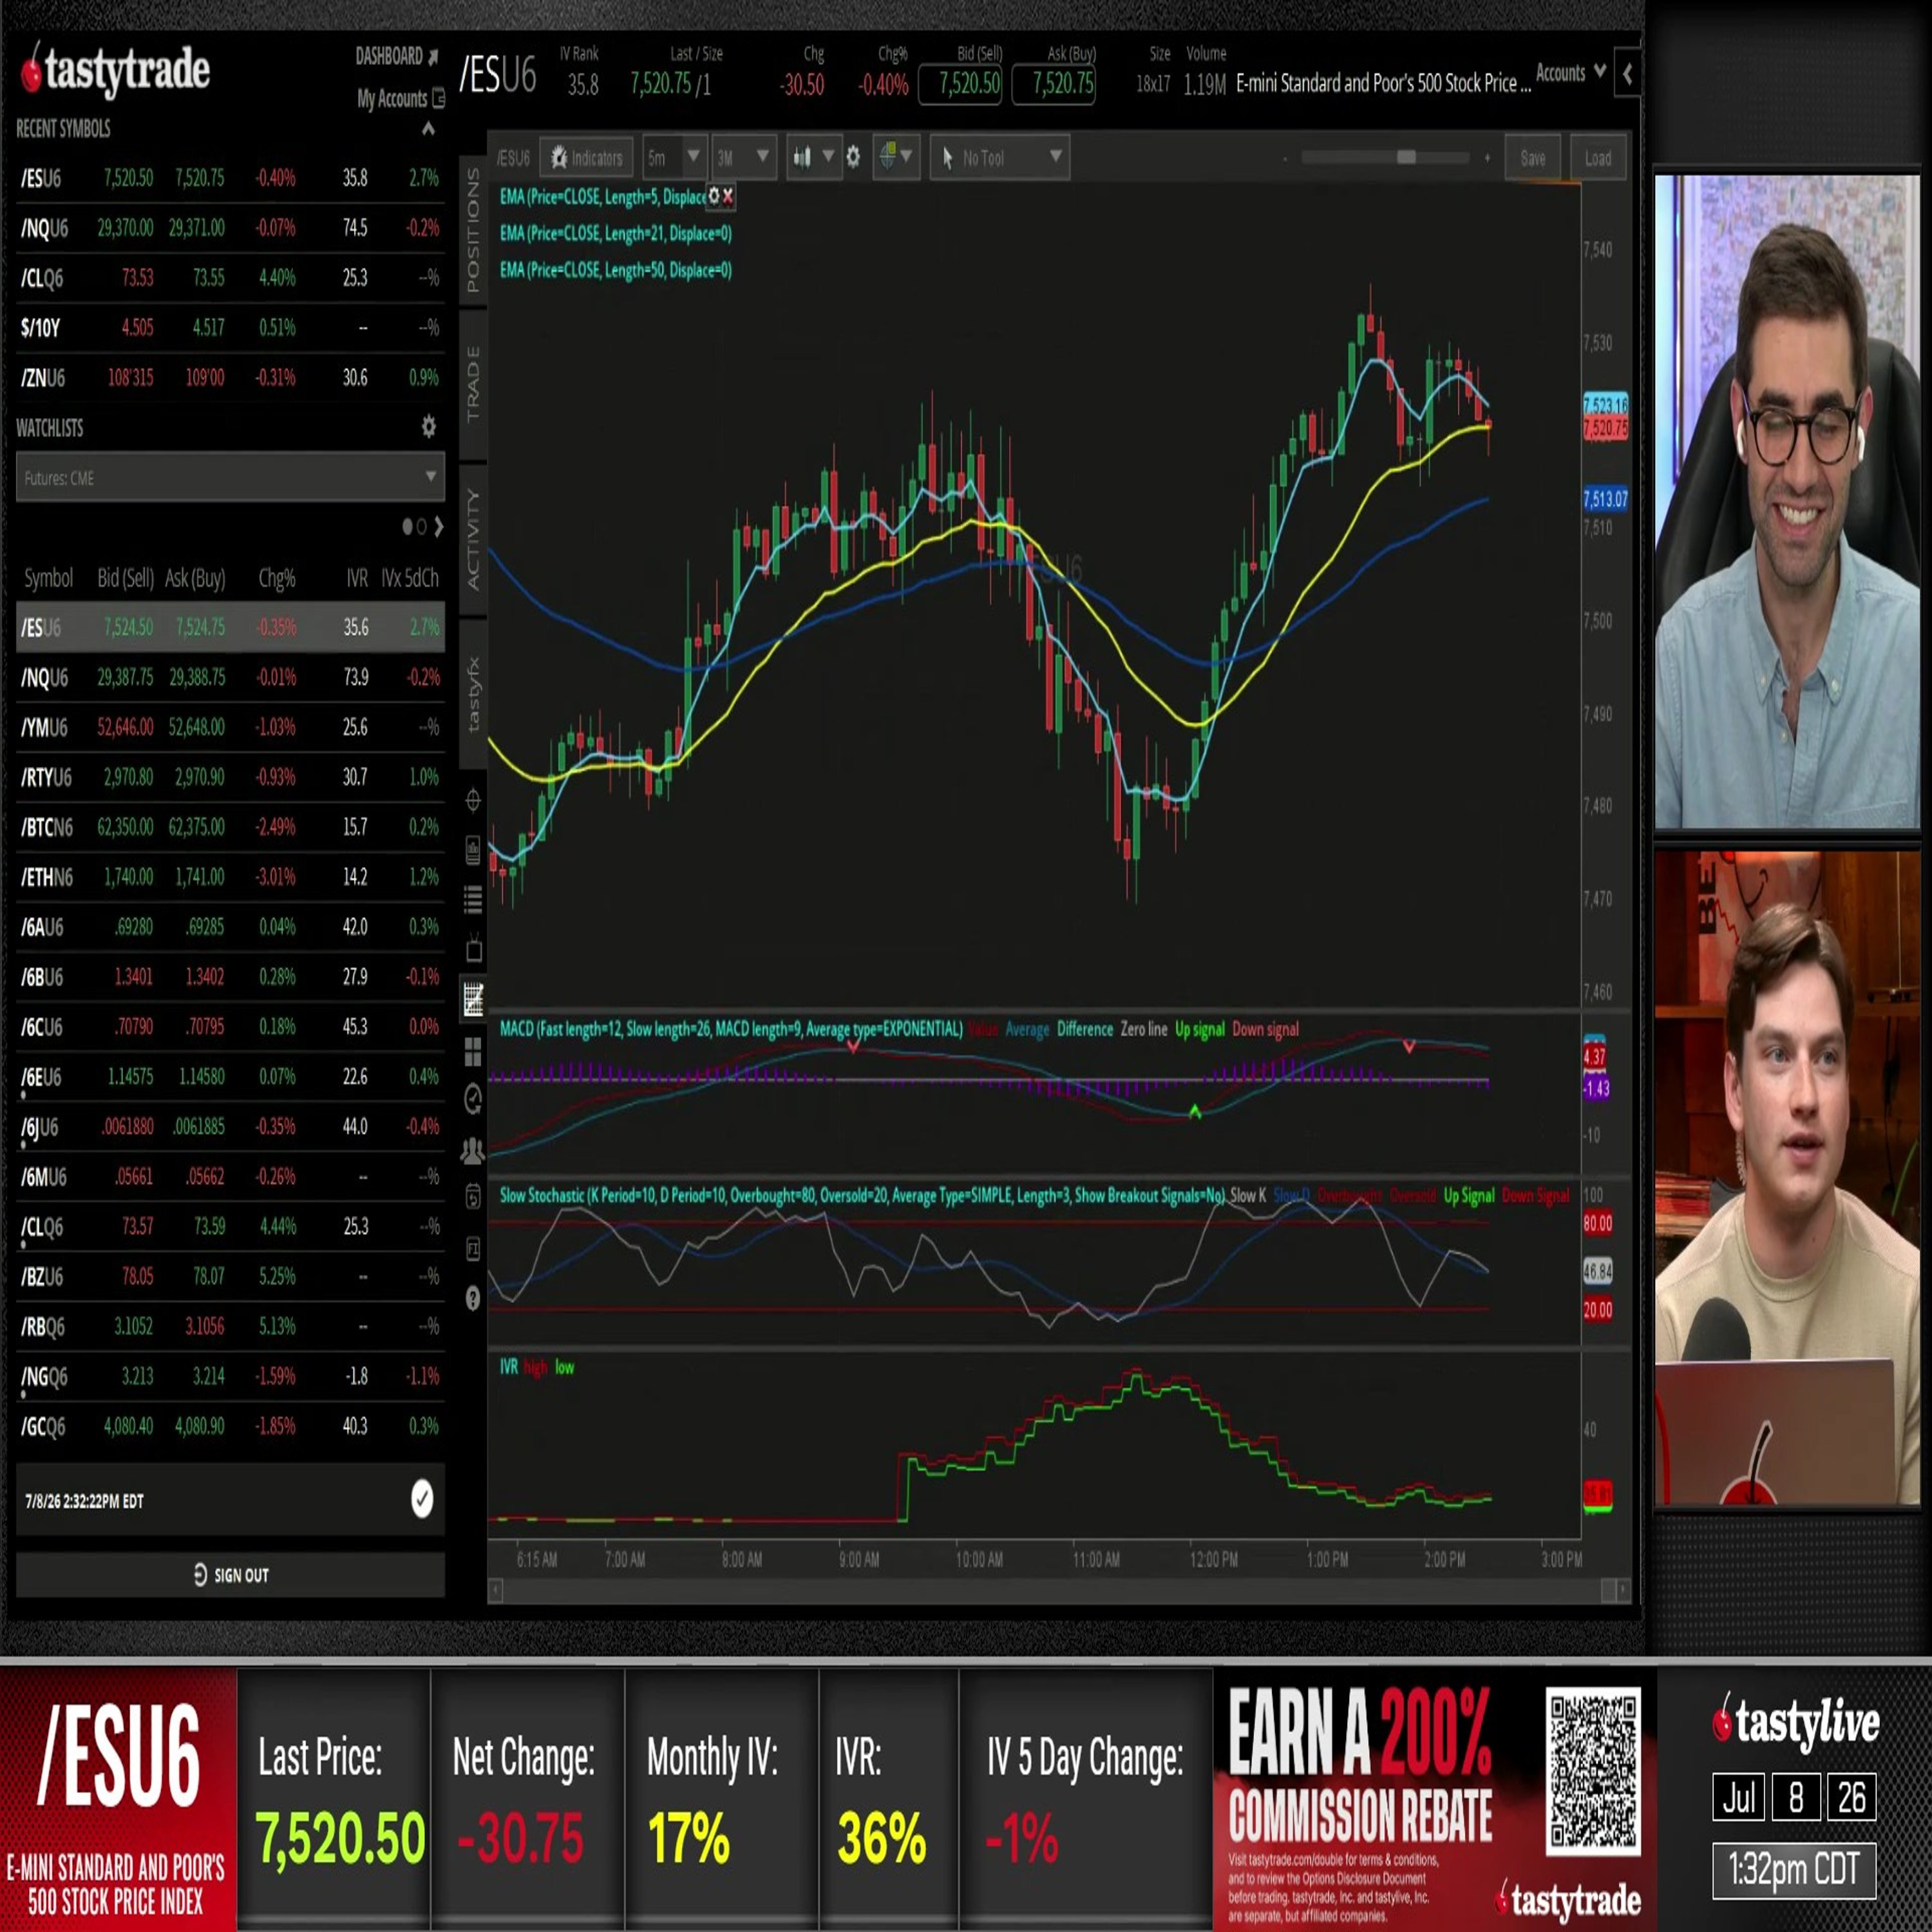The height and width of the screenshot is (1932, 1932).
Task: Open the clock history sidebar icon
Action: coord(473,1099)
